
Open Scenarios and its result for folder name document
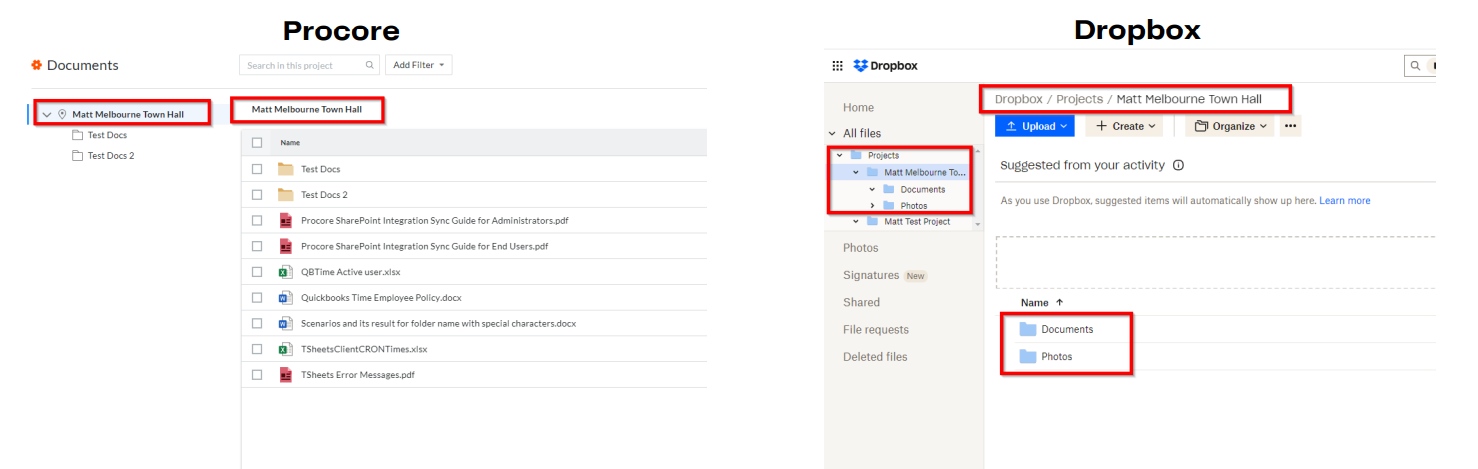tap(438, 324)
